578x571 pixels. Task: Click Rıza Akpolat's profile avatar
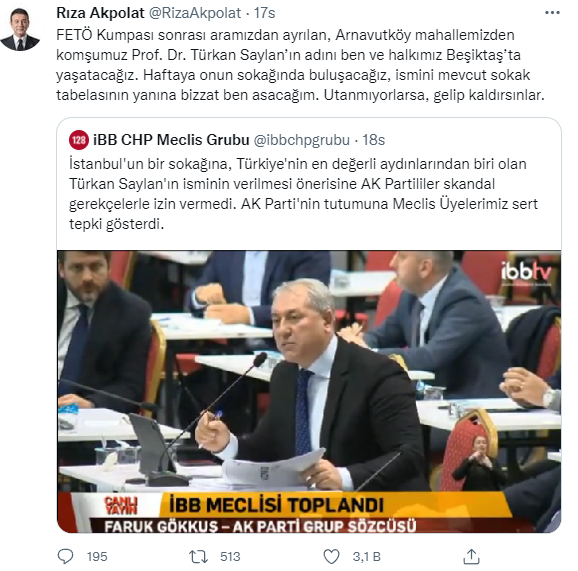(x=20, y=29)
